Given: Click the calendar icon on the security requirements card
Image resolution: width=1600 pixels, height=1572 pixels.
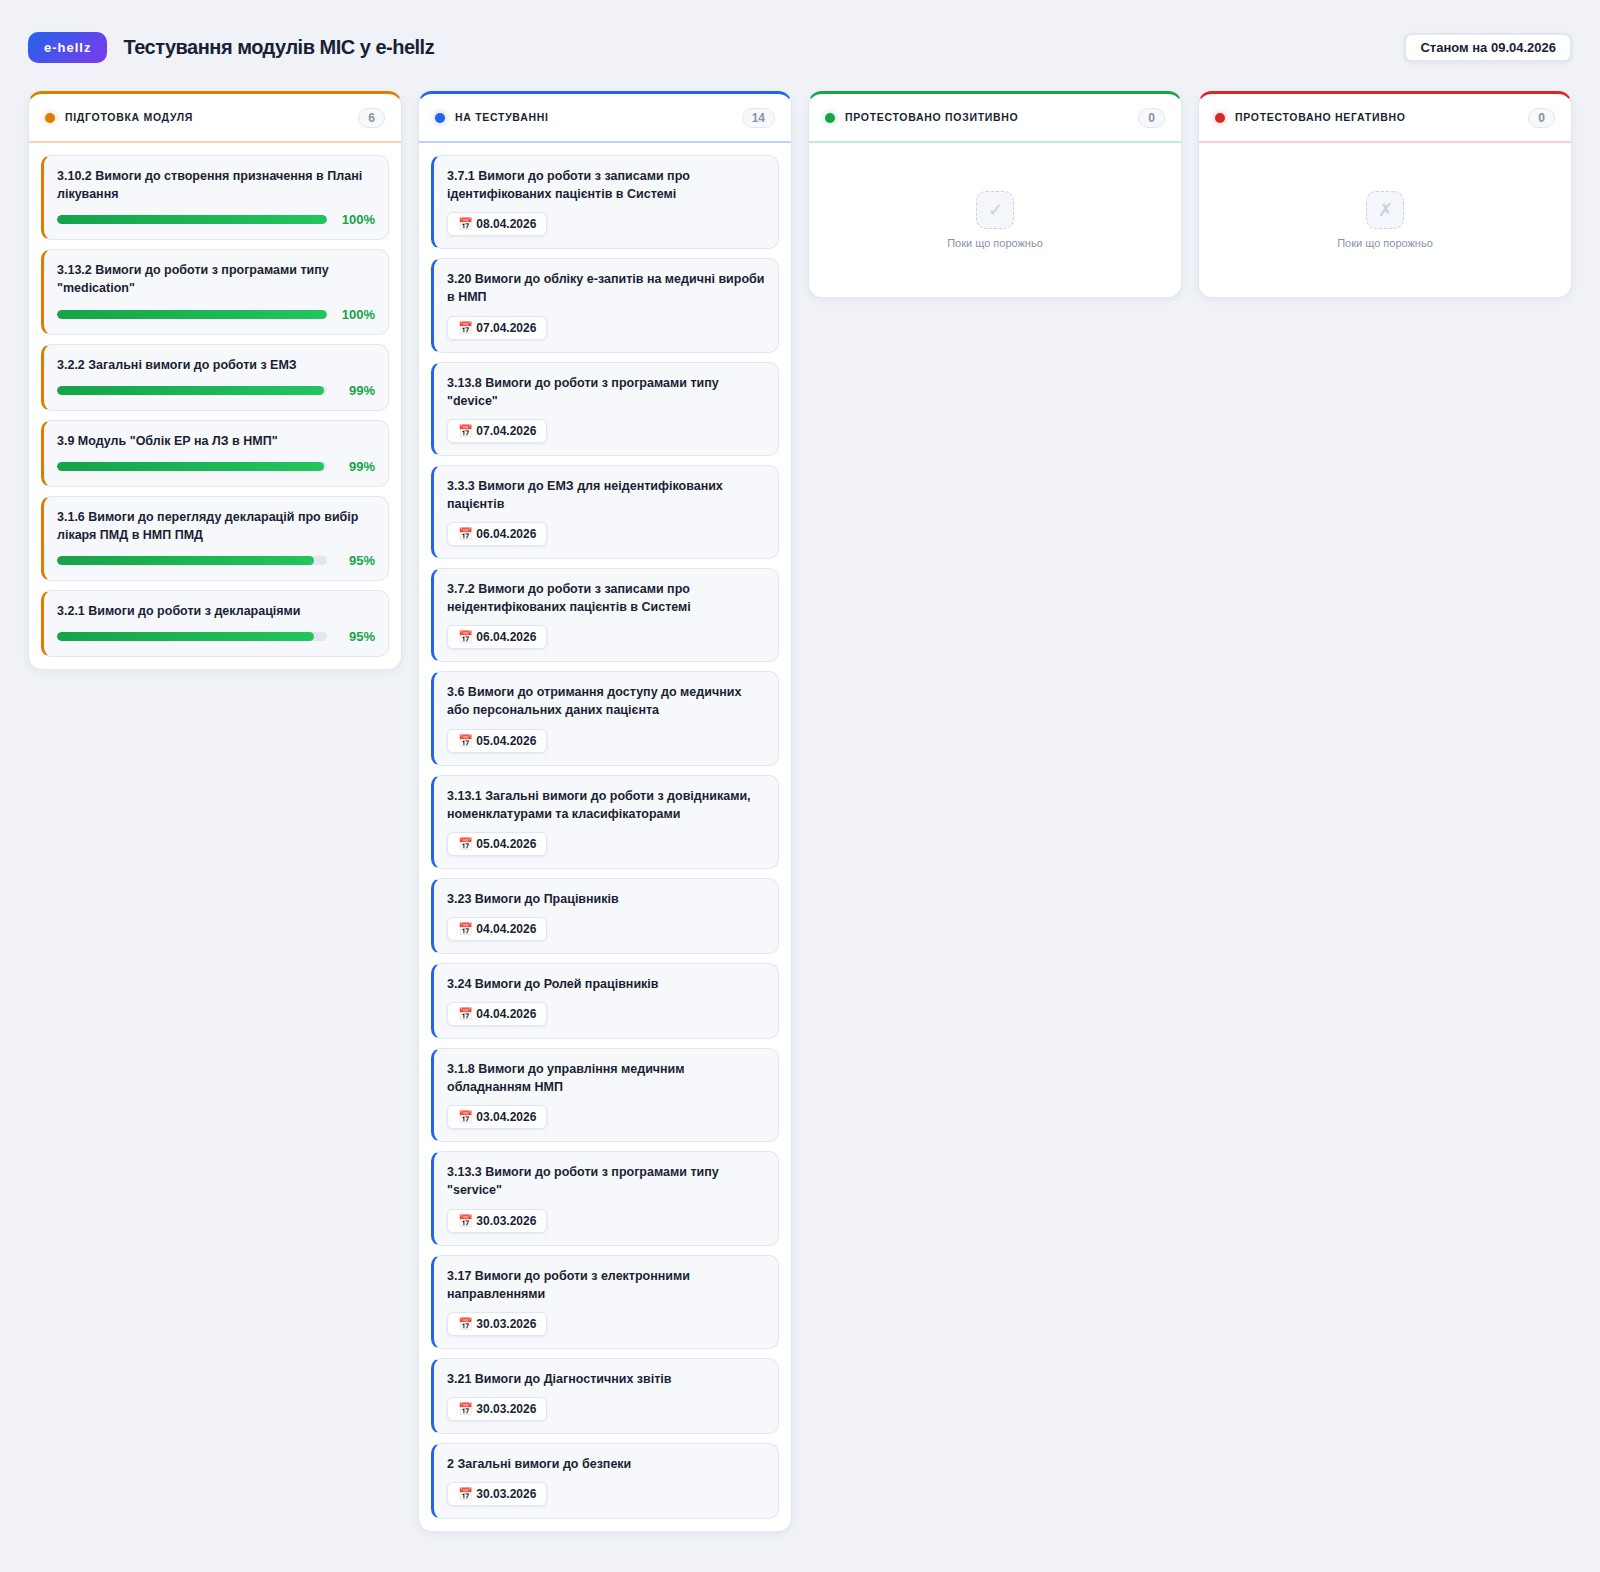Looking at the screenshot, I should click(465, 1494).
